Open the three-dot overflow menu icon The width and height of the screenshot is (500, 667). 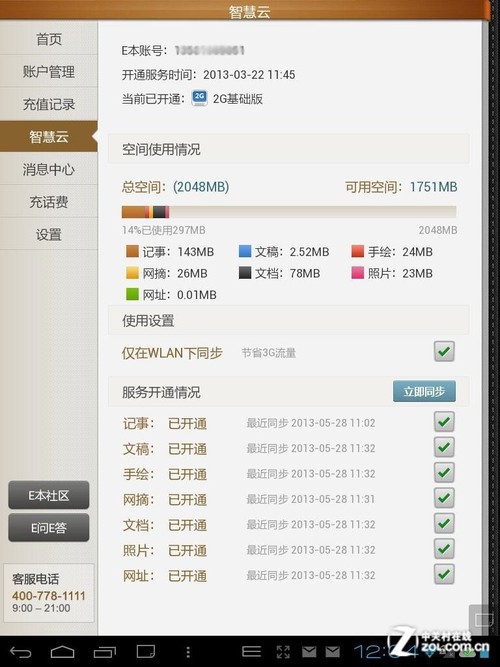(188, 652)
